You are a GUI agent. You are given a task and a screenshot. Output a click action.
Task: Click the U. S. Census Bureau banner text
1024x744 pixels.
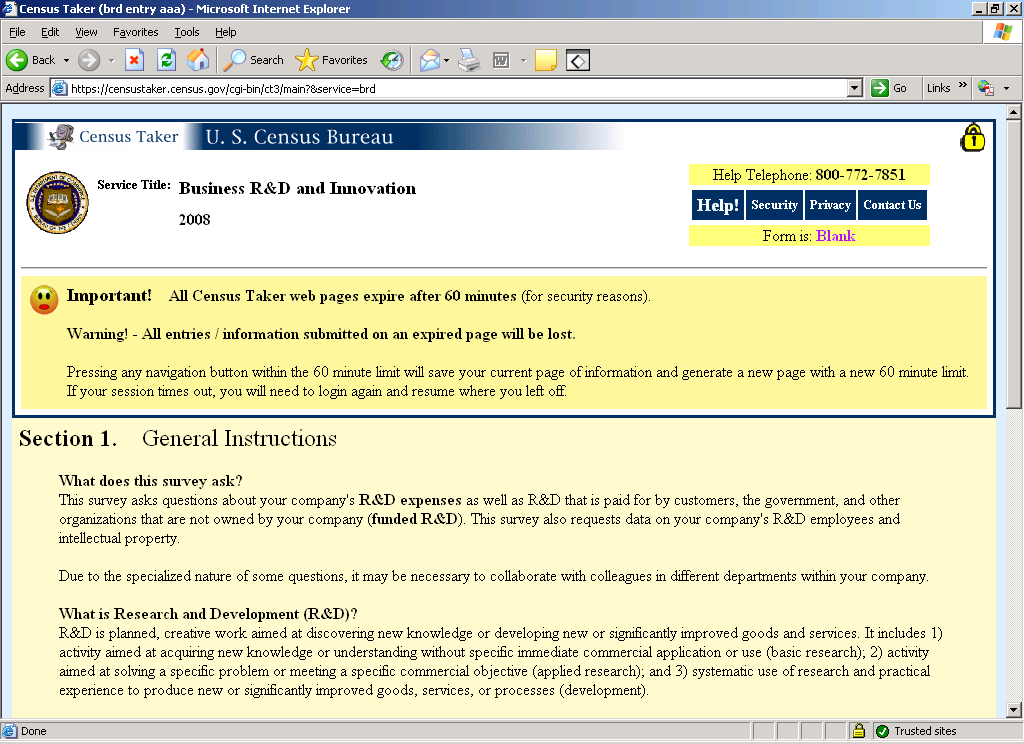coord(300,137)
